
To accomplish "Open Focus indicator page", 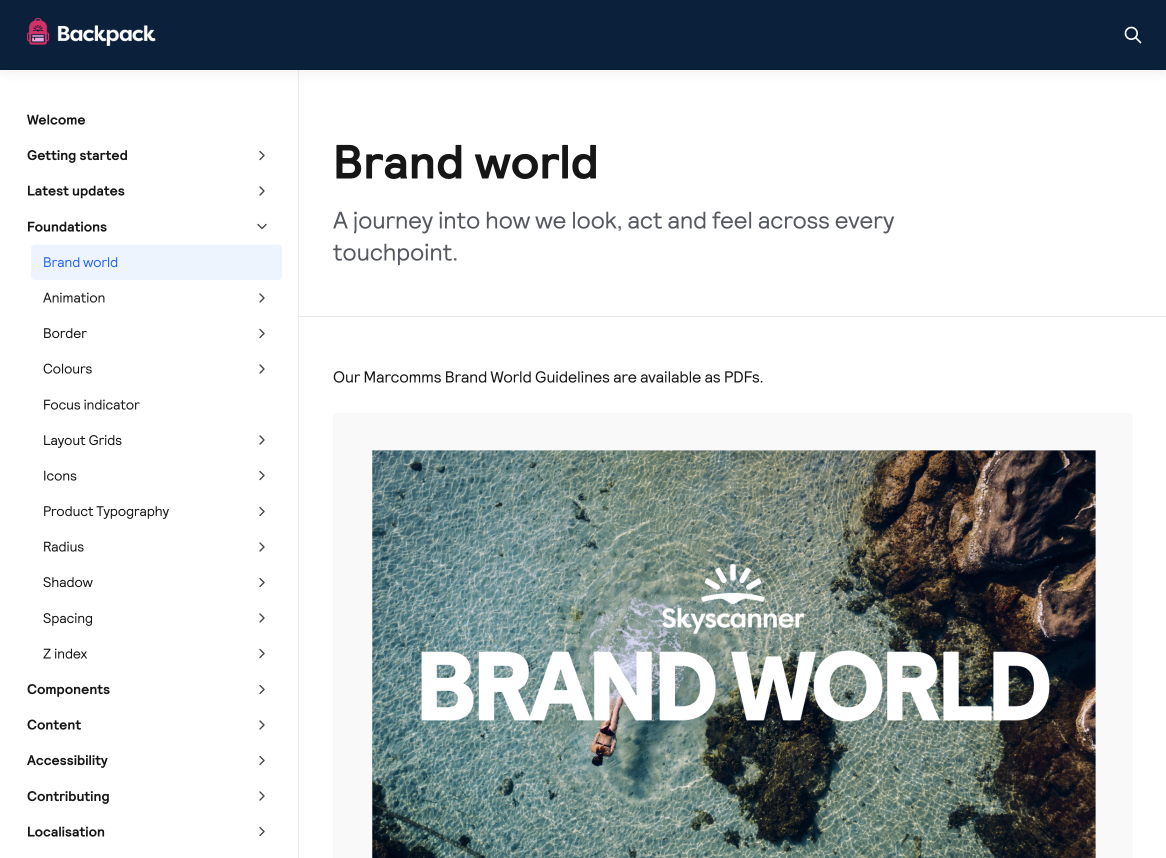I will coord(91,404).
